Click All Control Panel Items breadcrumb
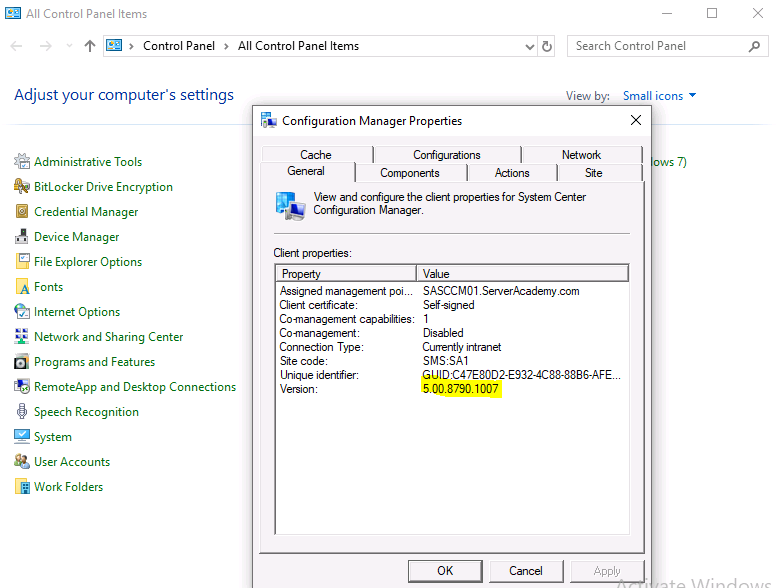The image size is (779, 588). 298,46
